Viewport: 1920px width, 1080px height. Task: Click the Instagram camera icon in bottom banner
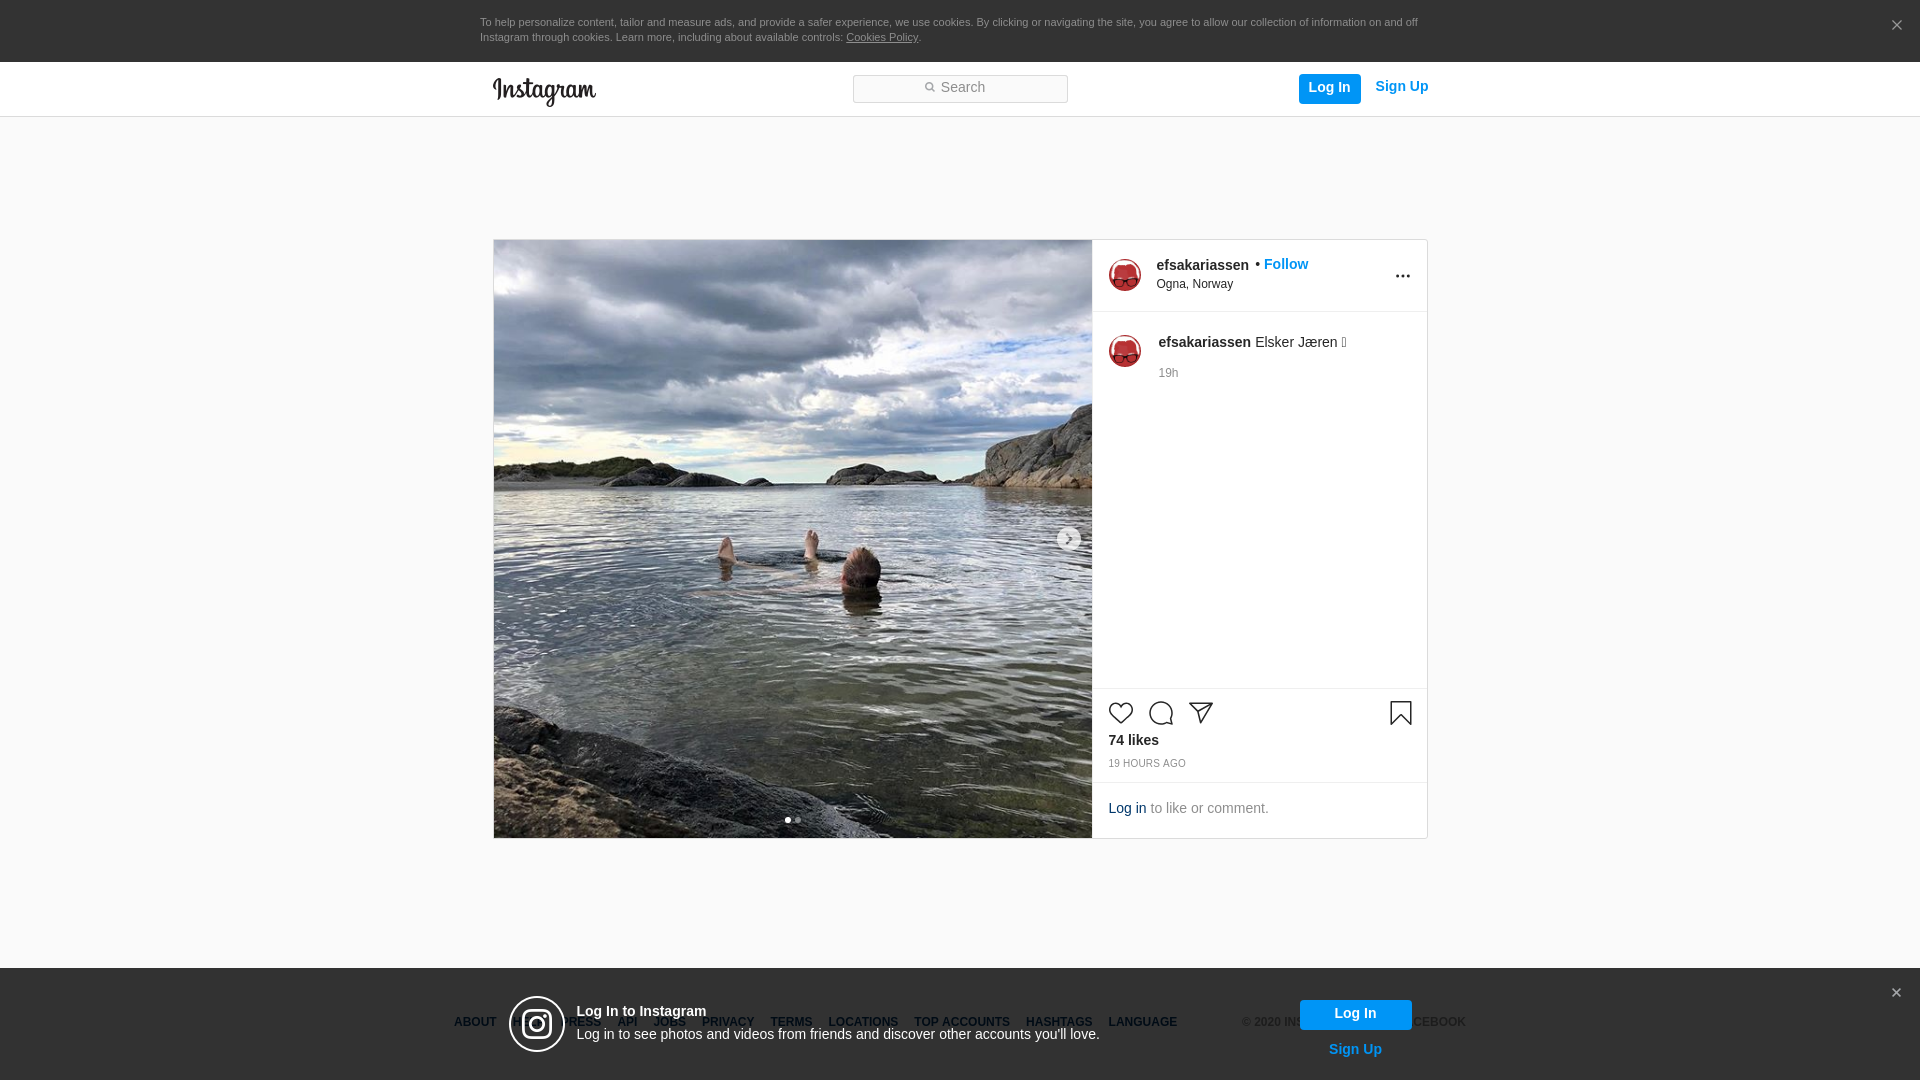click(x=537, y=1024)
